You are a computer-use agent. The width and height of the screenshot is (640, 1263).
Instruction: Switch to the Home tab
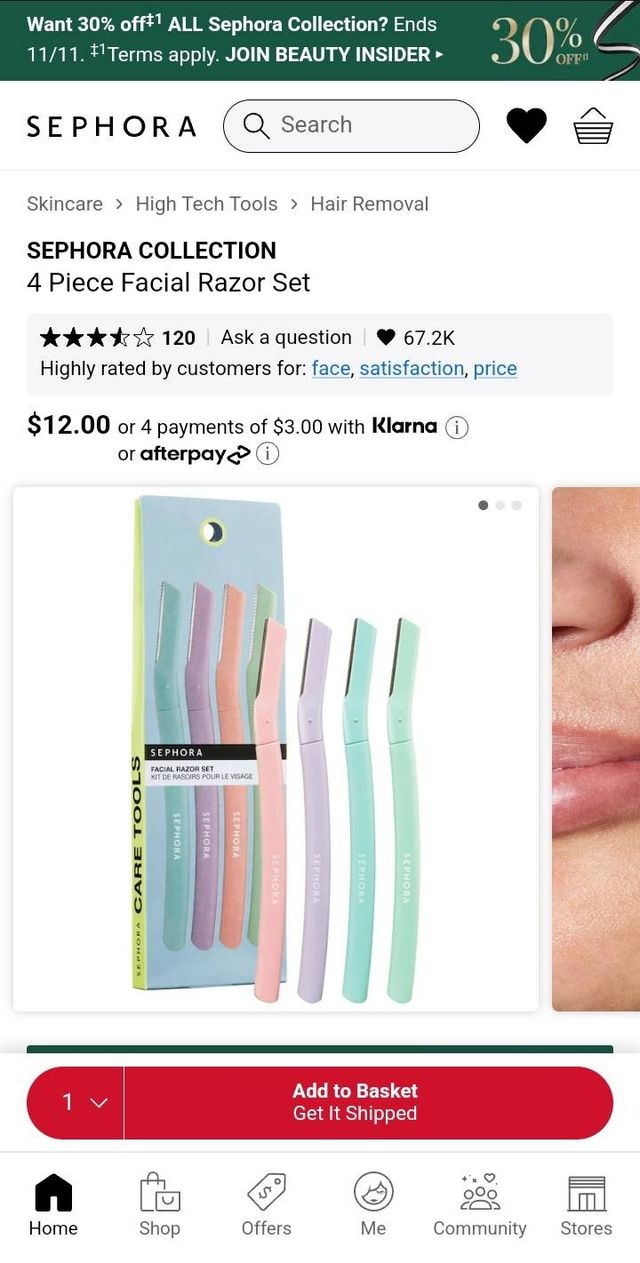(x=53, y=1204)
